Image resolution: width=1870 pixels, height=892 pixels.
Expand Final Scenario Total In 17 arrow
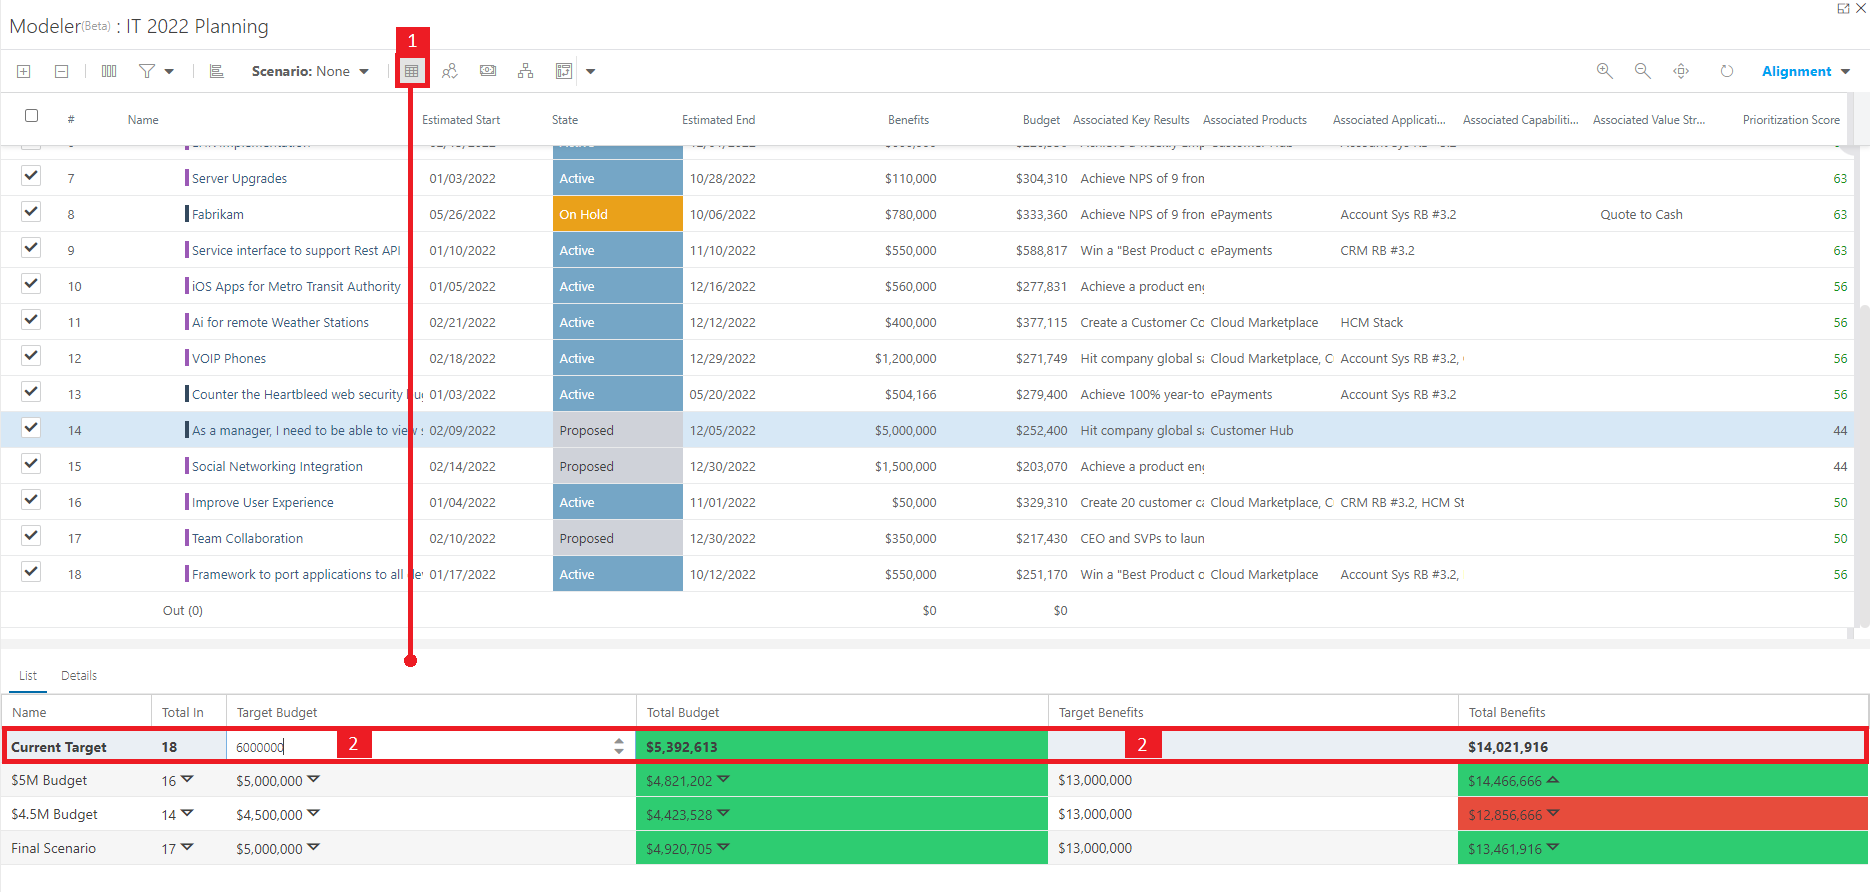tap(187, 847)
